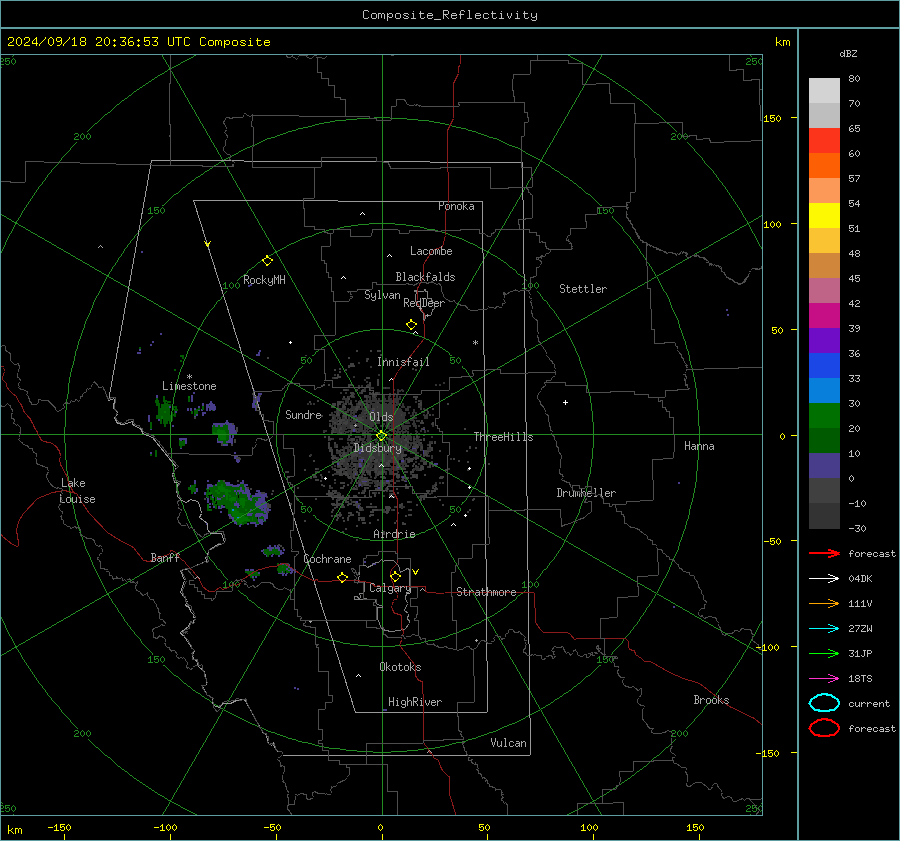Click the Lake Louise label
Viewport: 900px width, 841px height.
pyautogui.click(x=78, y=491)
